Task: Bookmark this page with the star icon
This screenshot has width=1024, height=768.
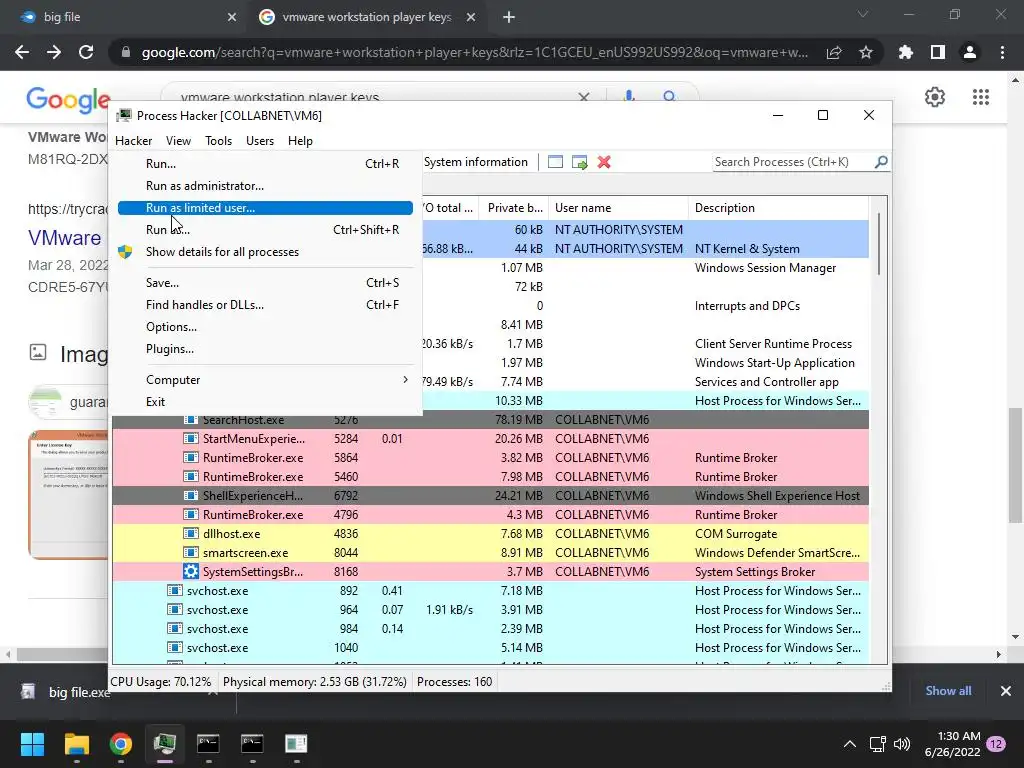Action: coord(866,52)
